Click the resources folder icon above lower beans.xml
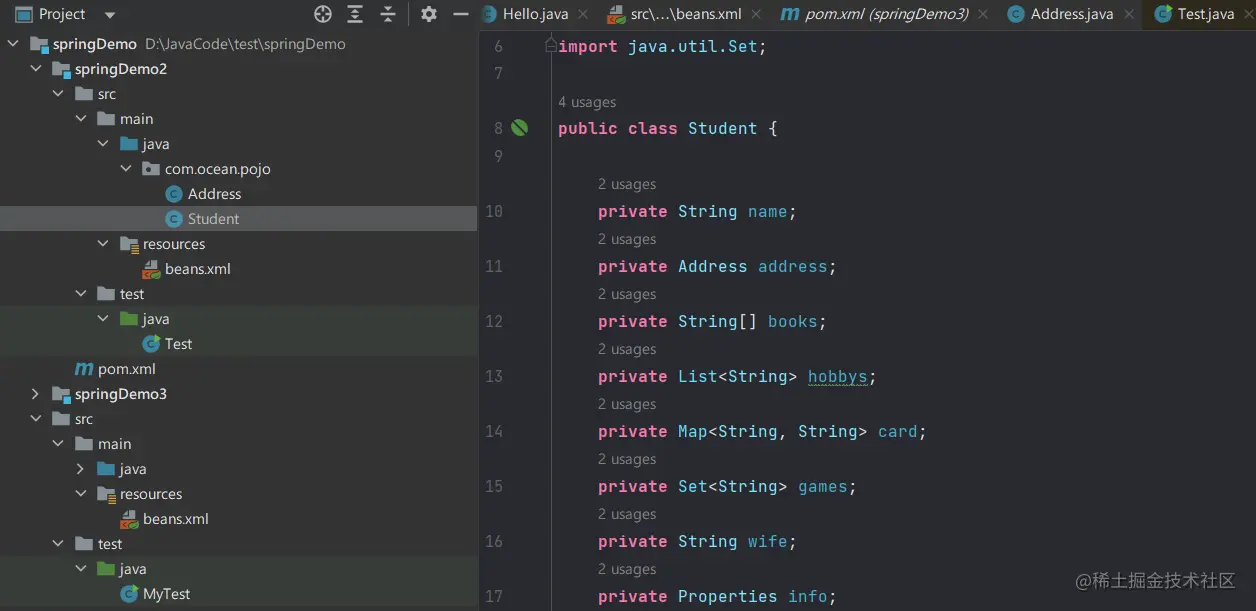Viewport: 1256px width, 611px height. point(106,494)
